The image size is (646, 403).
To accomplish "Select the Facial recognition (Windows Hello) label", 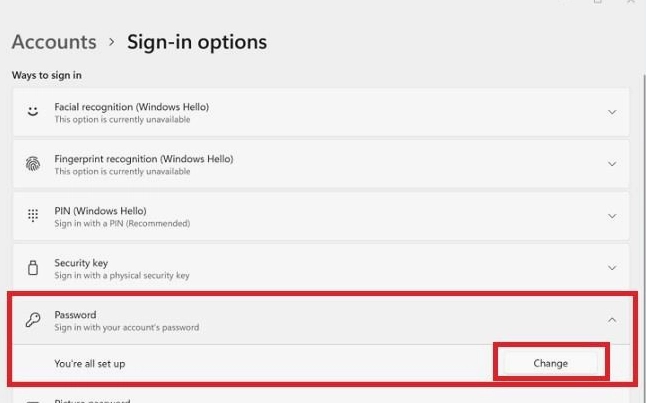I will (131, 107).
